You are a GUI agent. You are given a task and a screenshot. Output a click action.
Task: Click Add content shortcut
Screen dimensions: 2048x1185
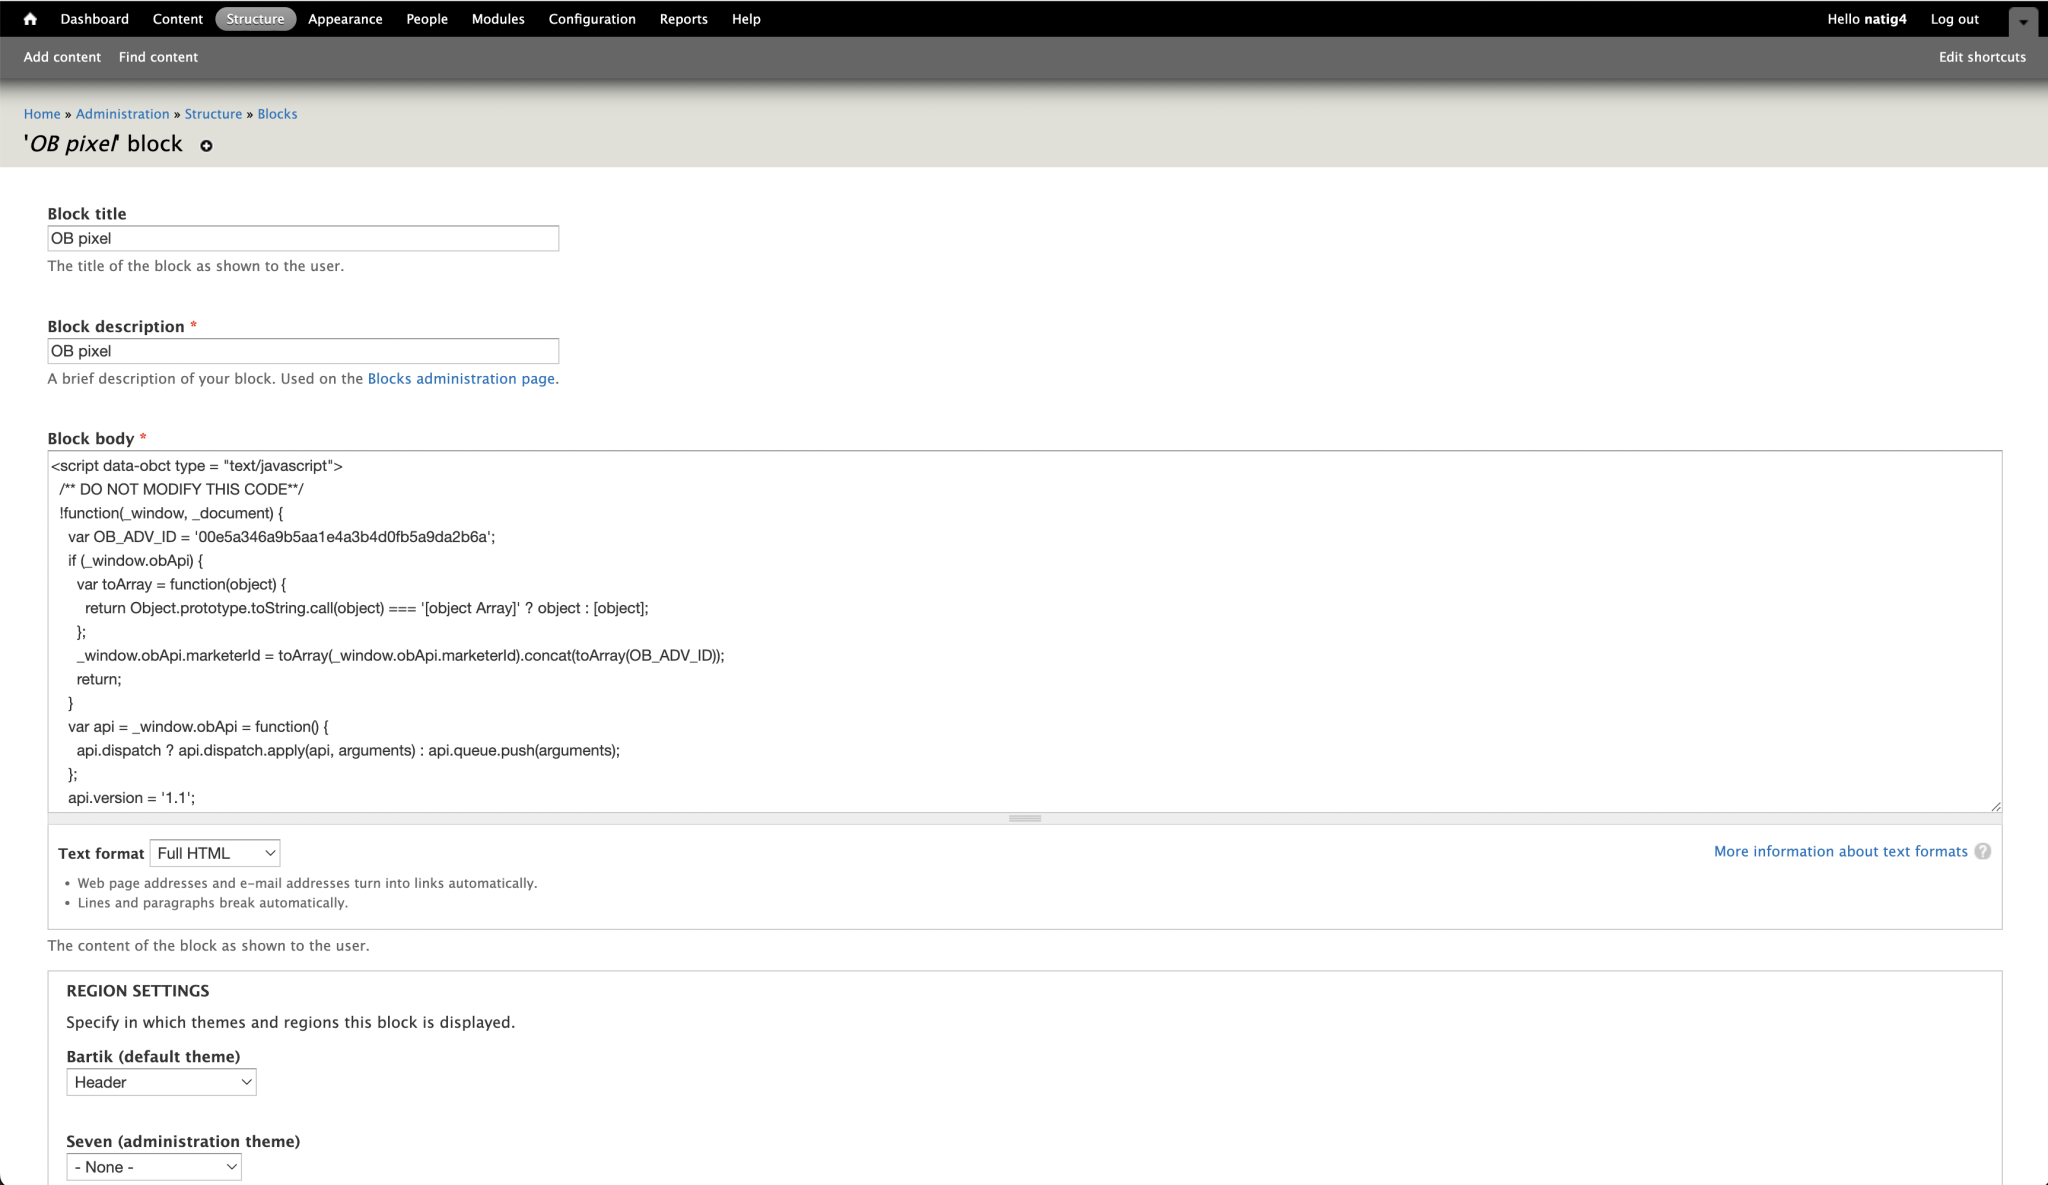tap(61, 57)
